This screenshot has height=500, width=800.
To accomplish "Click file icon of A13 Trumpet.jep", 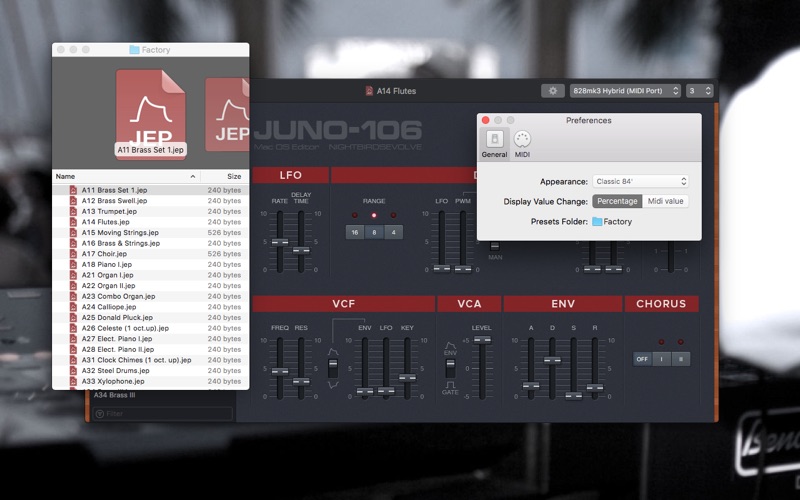I will click(x=73, y=211).
